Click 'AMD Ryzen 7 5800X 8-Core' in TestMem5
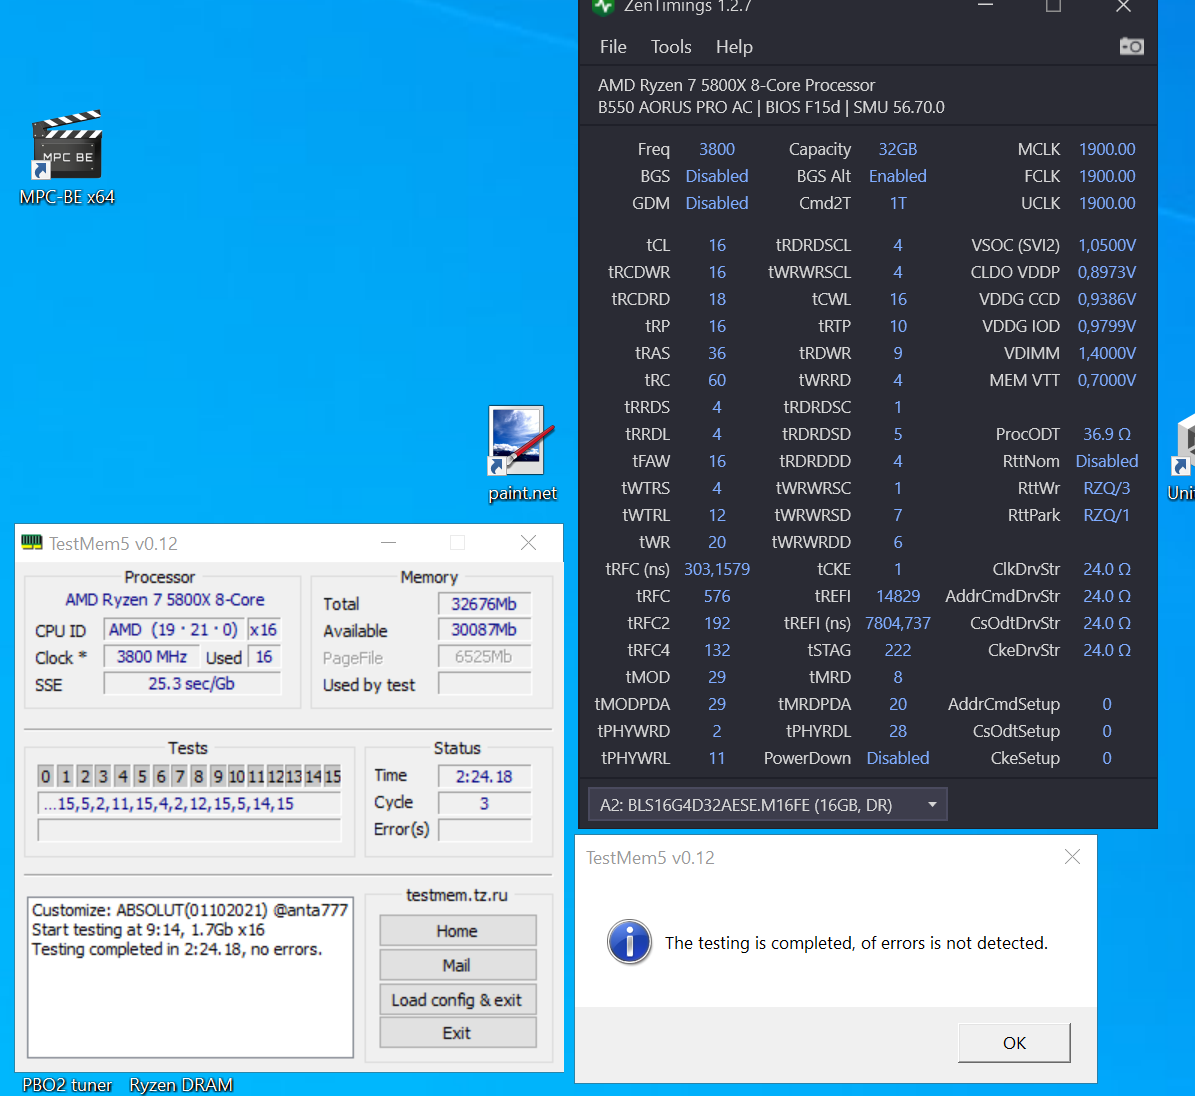Image resolution: width=1195 pixels, height=1096 pixels. pyautogui.click(x=165, y=600)
